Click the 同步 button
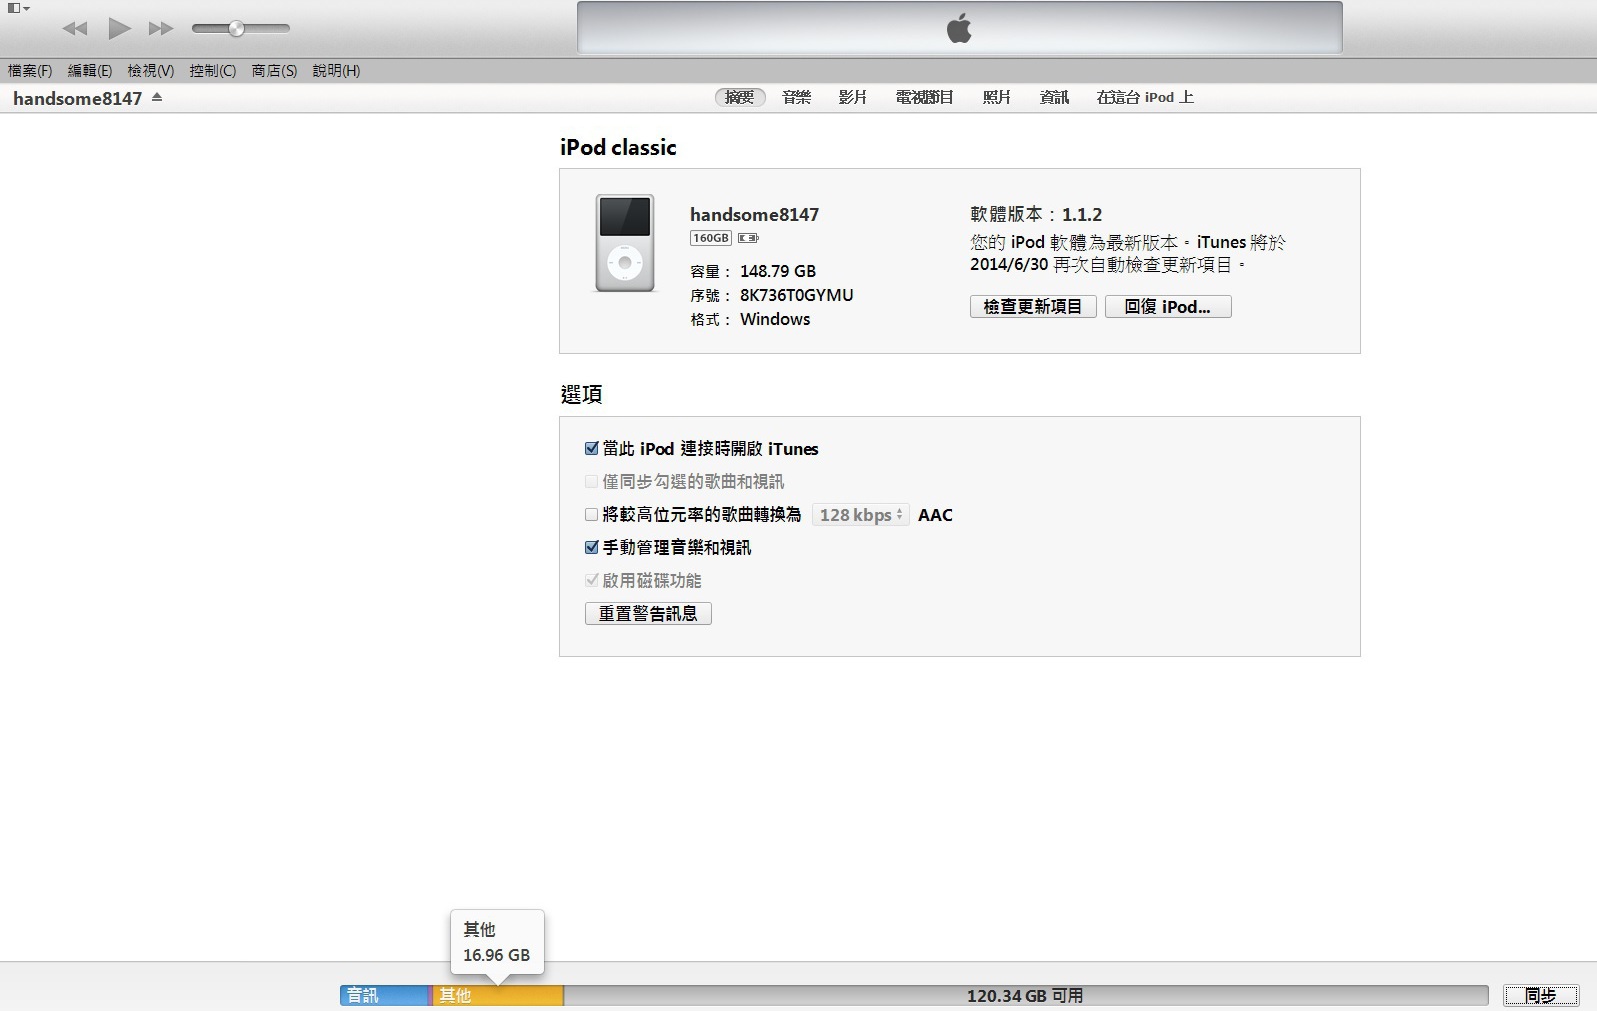This screenshot has height=1011, width=1597. (x=1541, y=995)
